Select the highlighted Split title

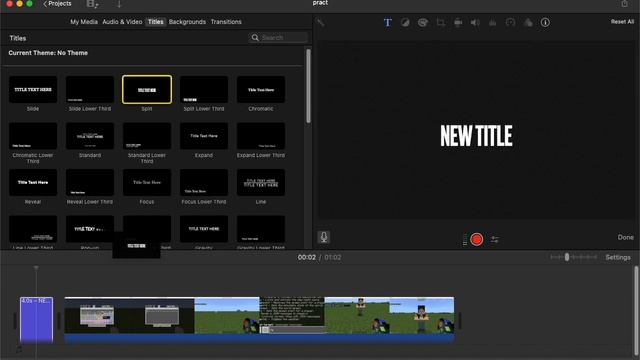pyautogui.click(x=147, y=89)
